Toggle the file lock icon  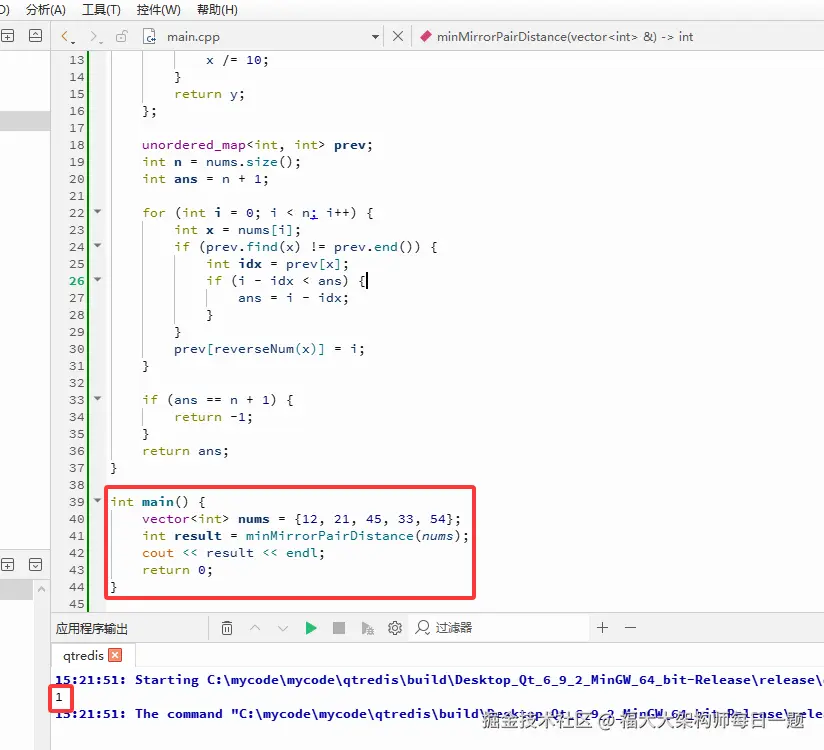[x=122, y=36]
